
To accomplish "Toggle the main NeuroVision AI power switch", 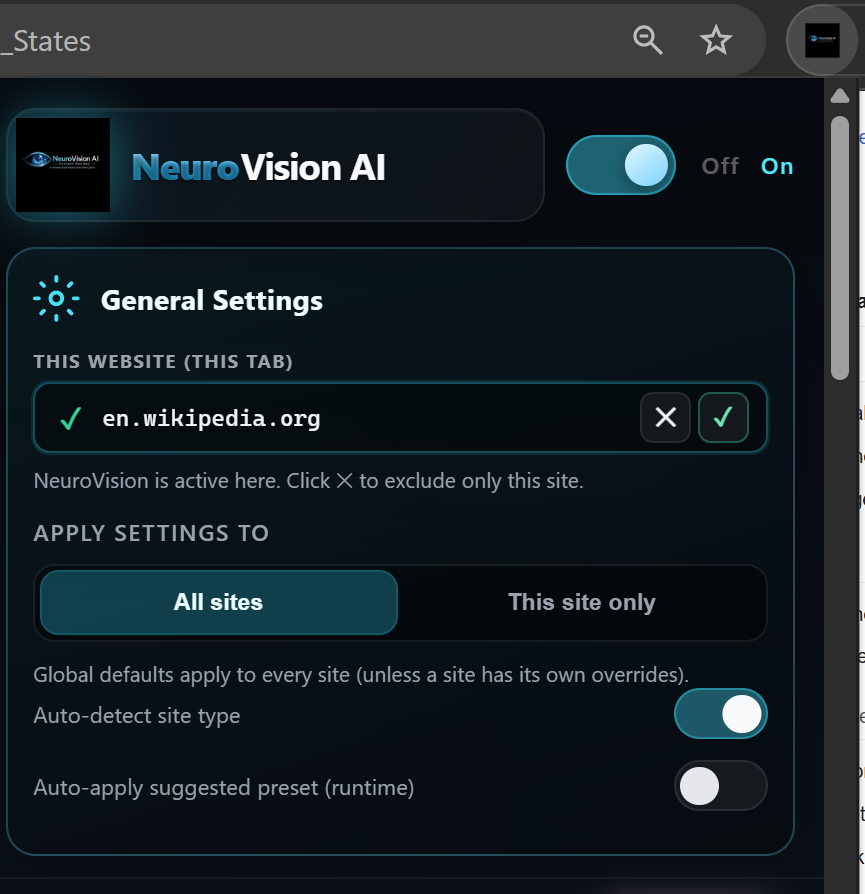I will 620,165.
